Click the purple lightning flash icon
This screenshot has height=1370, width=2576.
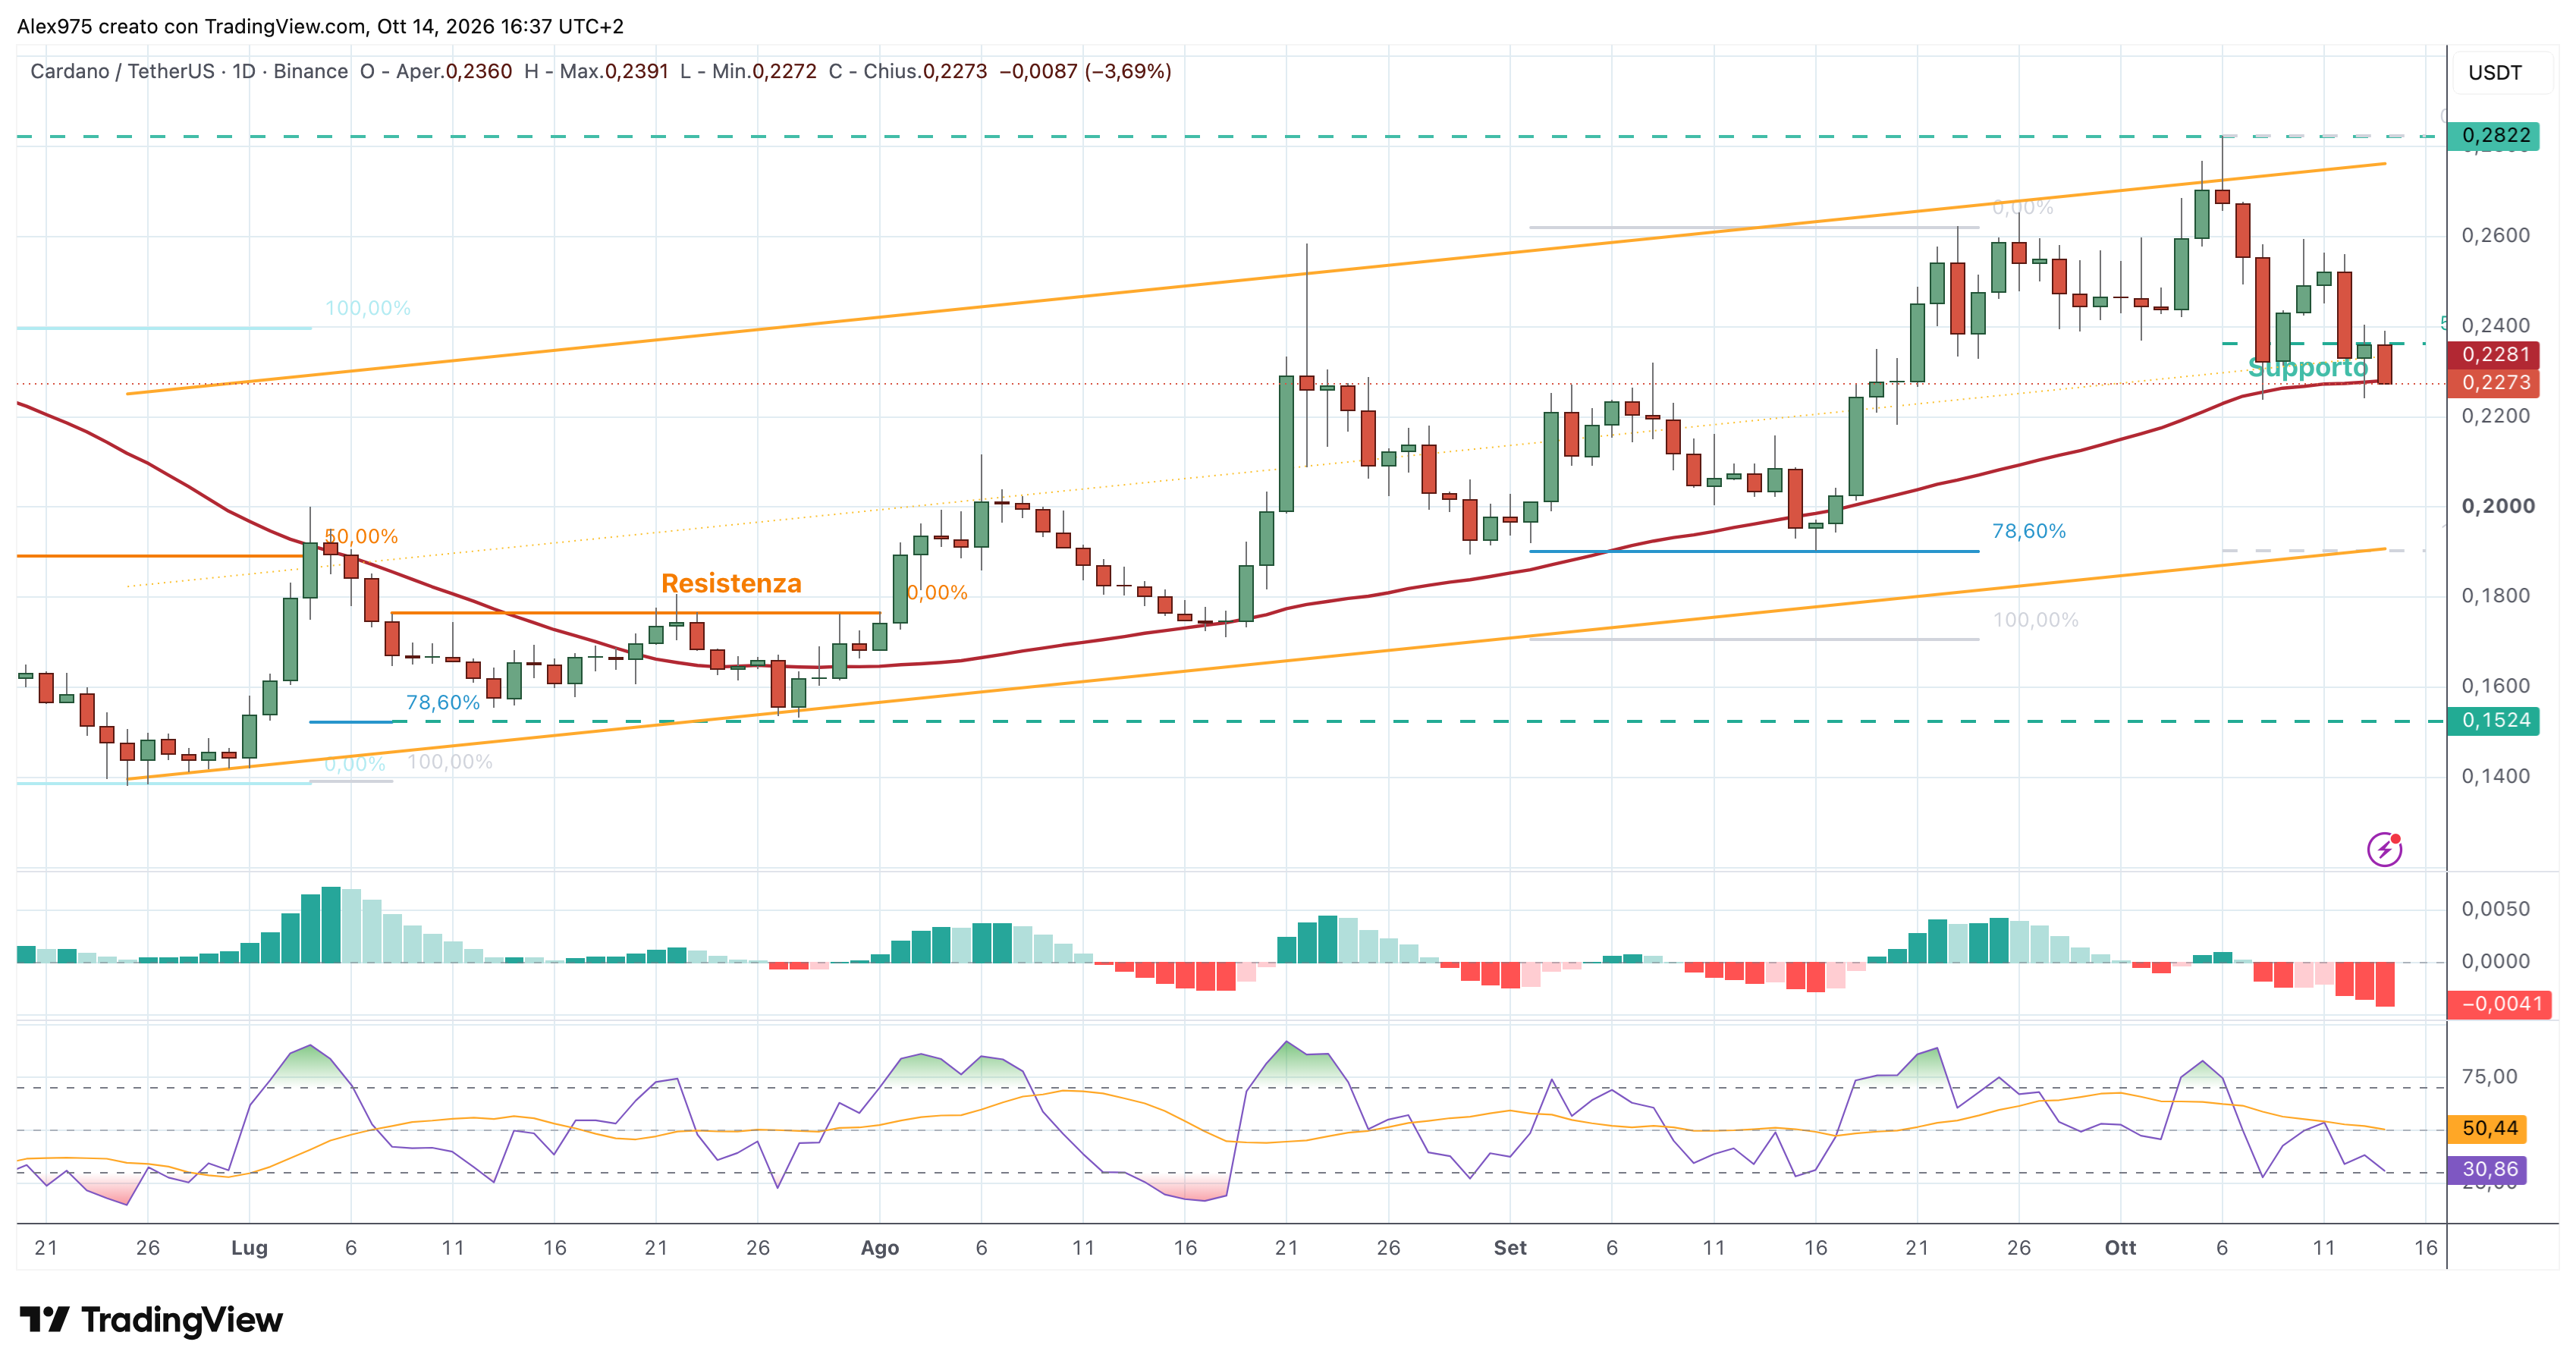tap(2384, 849)
